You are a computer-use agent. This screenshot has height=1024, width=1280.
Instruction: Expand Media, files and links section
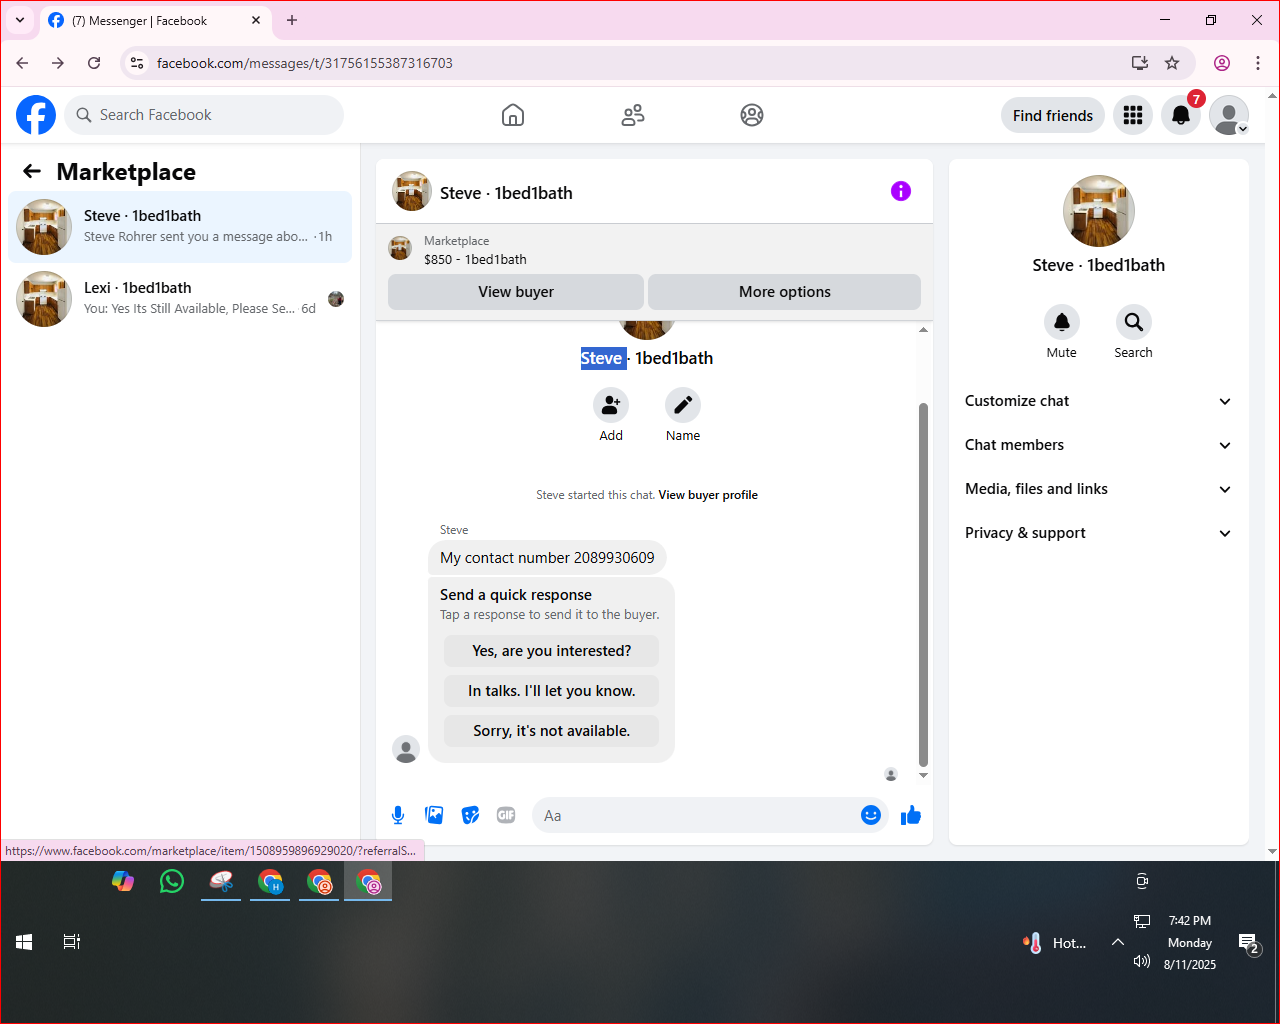[1098, 489]
